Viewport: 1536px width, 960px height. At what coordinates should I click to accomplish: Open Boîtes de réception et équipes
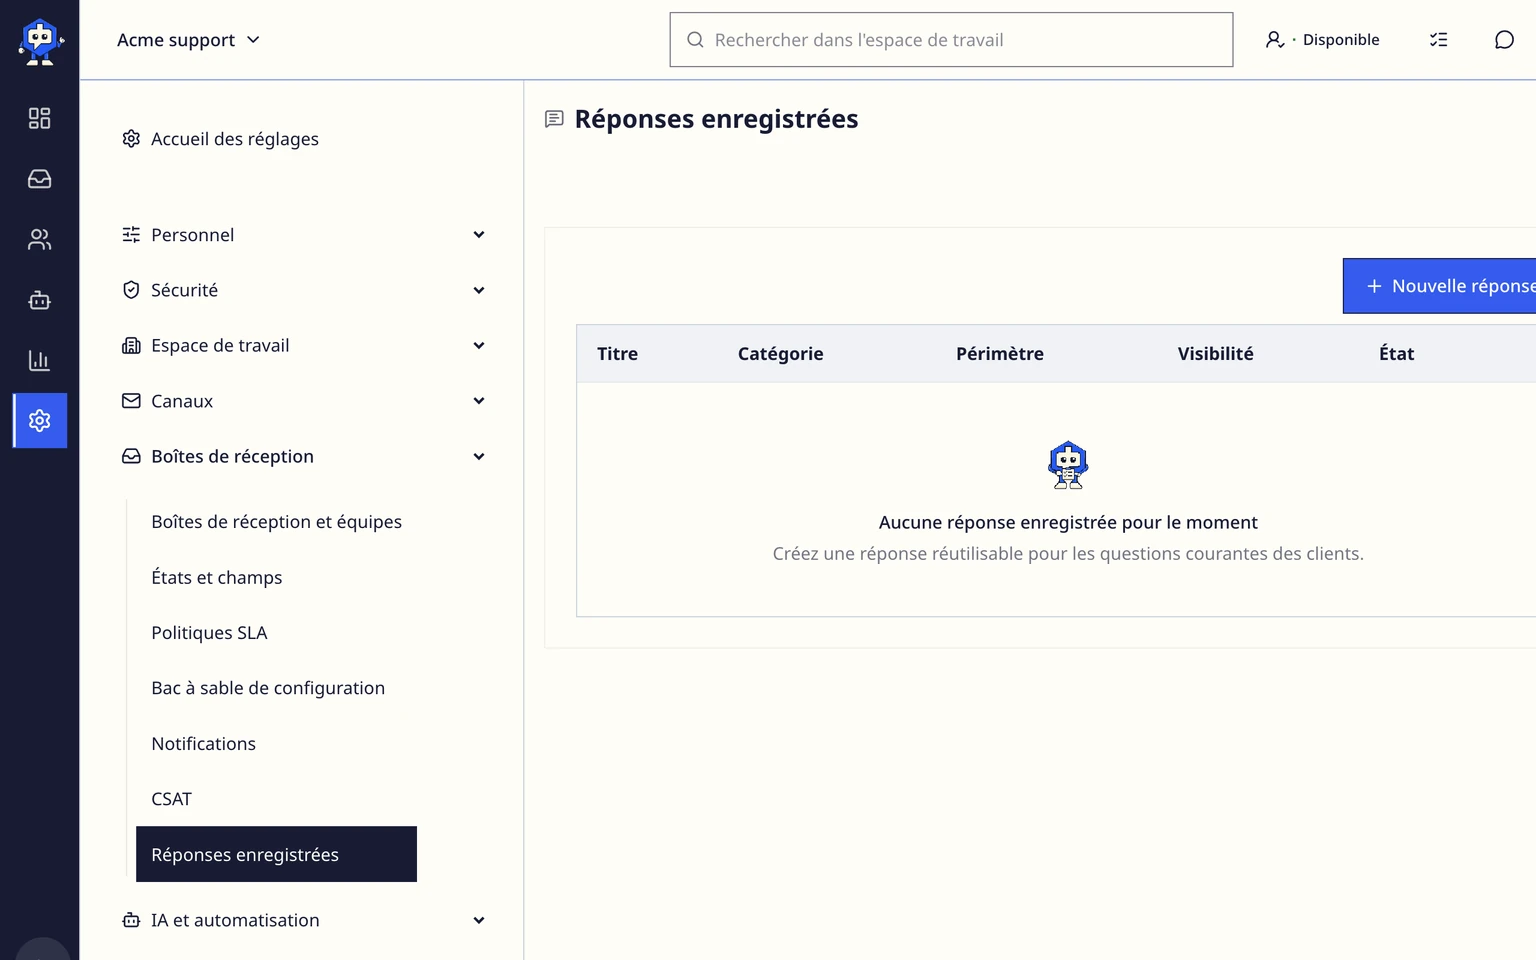(x=276, y=522)
